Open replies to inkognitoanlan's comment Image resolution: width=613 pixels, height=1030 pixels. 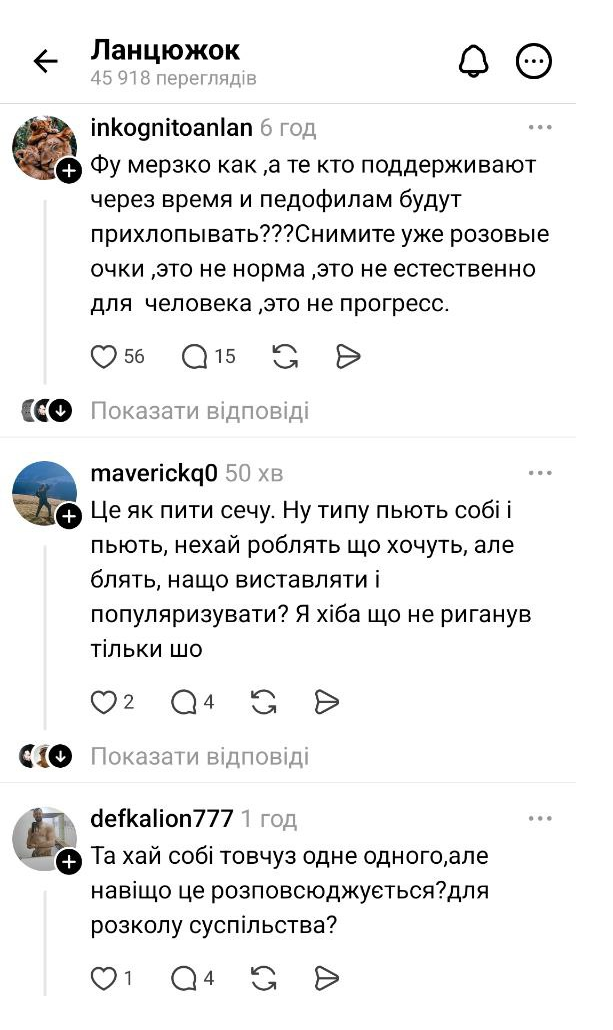(x=196, y=356)
